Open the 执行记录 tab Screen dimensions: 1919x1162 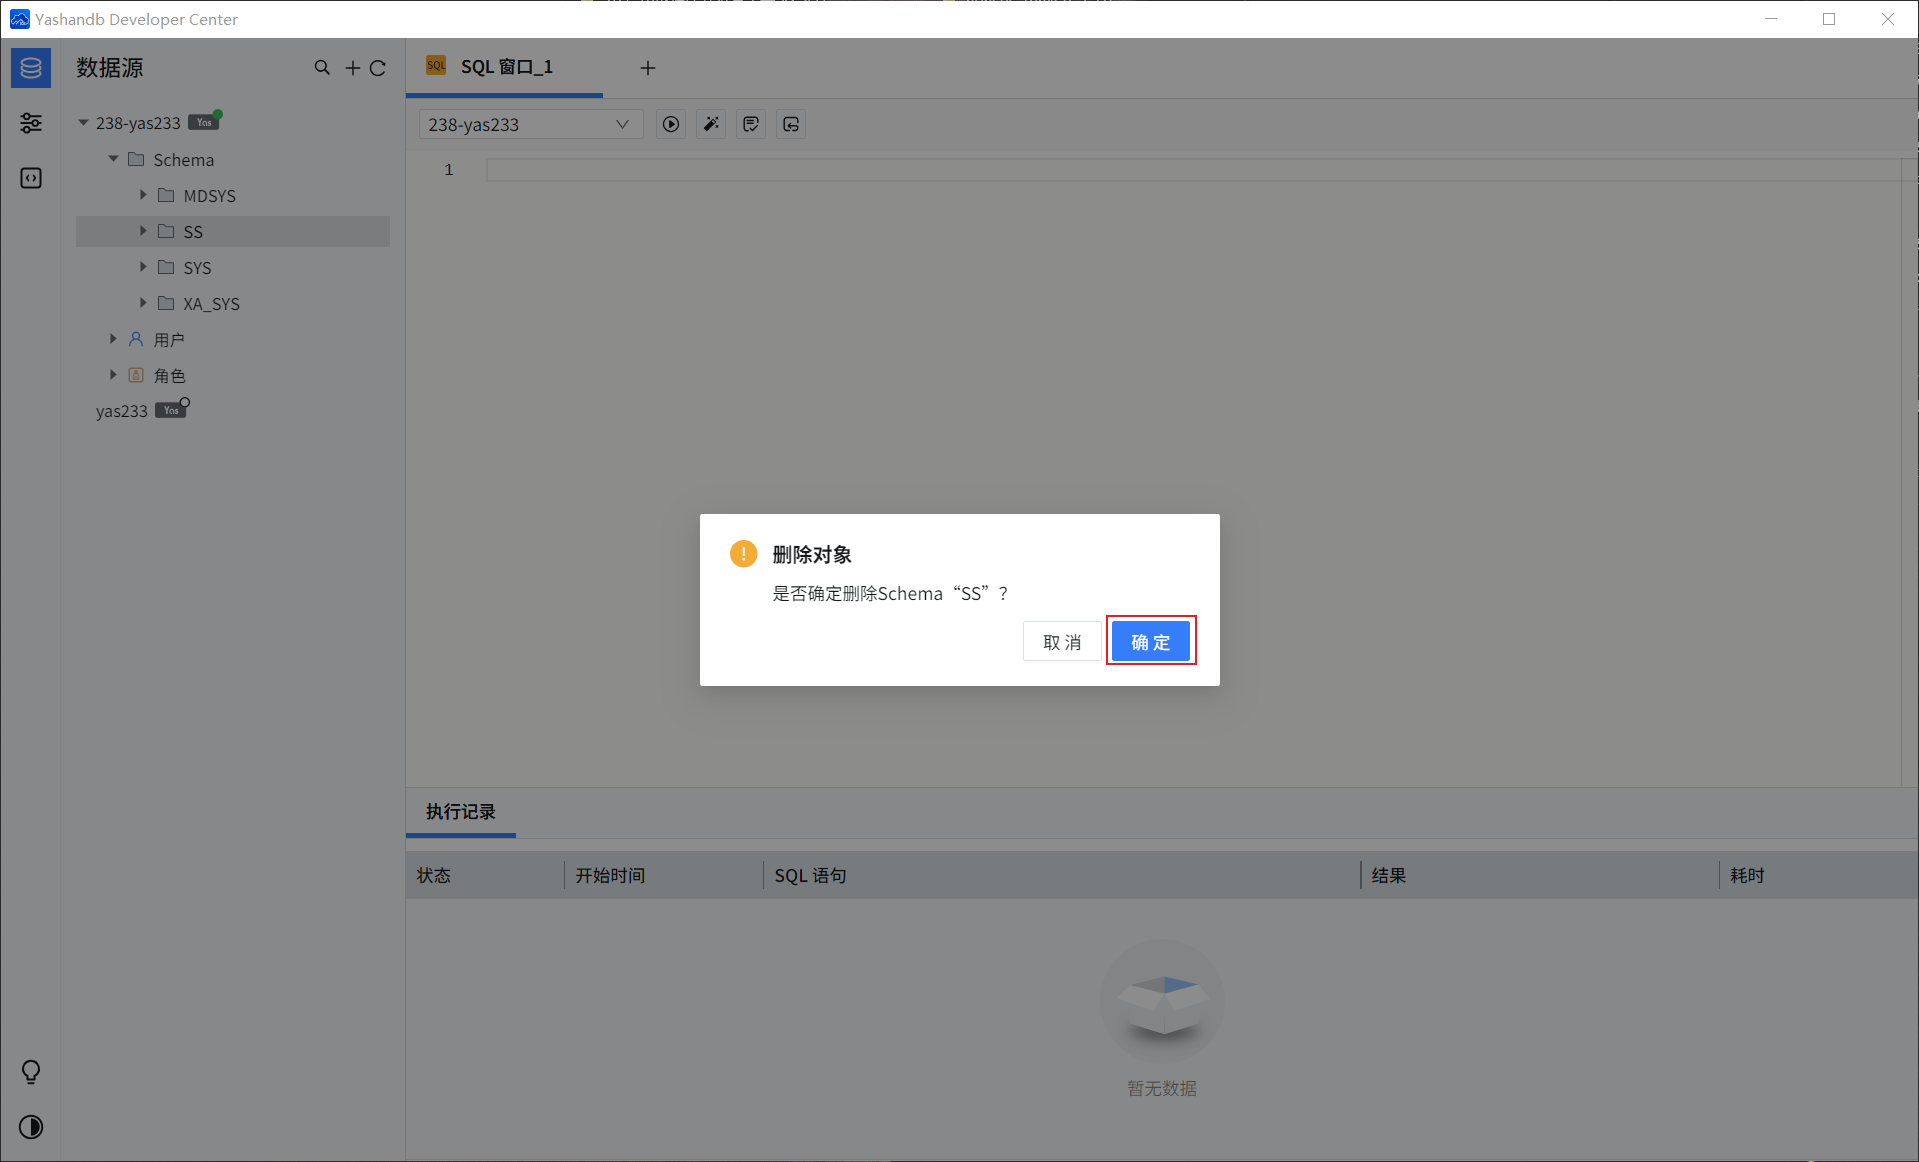click(461, 811)
